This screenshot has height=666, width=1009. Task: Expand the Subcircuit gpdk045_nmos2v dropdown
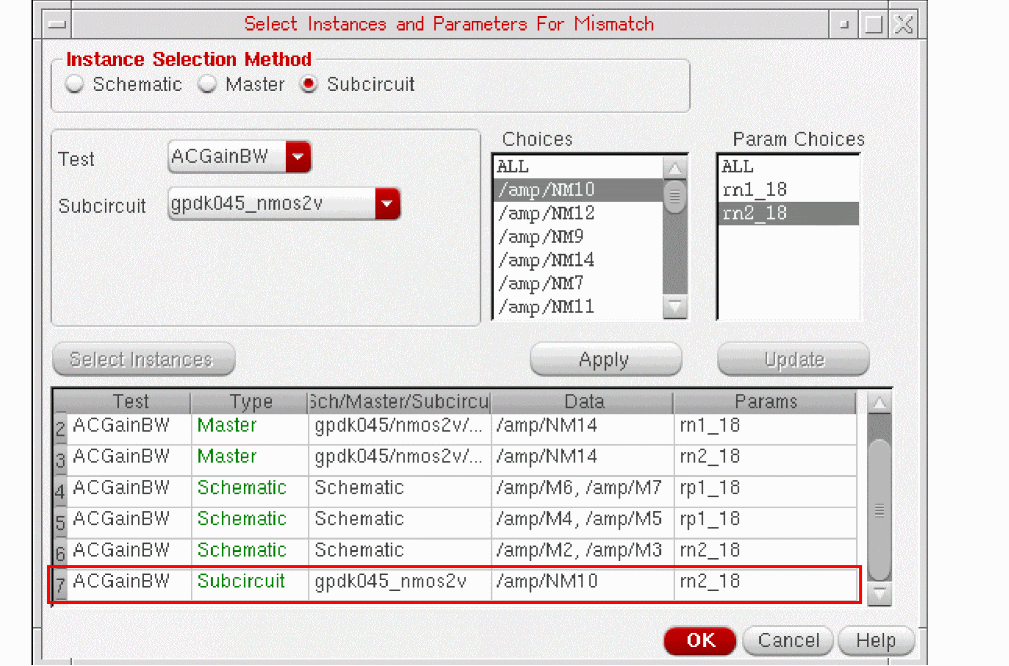(387, 205)
